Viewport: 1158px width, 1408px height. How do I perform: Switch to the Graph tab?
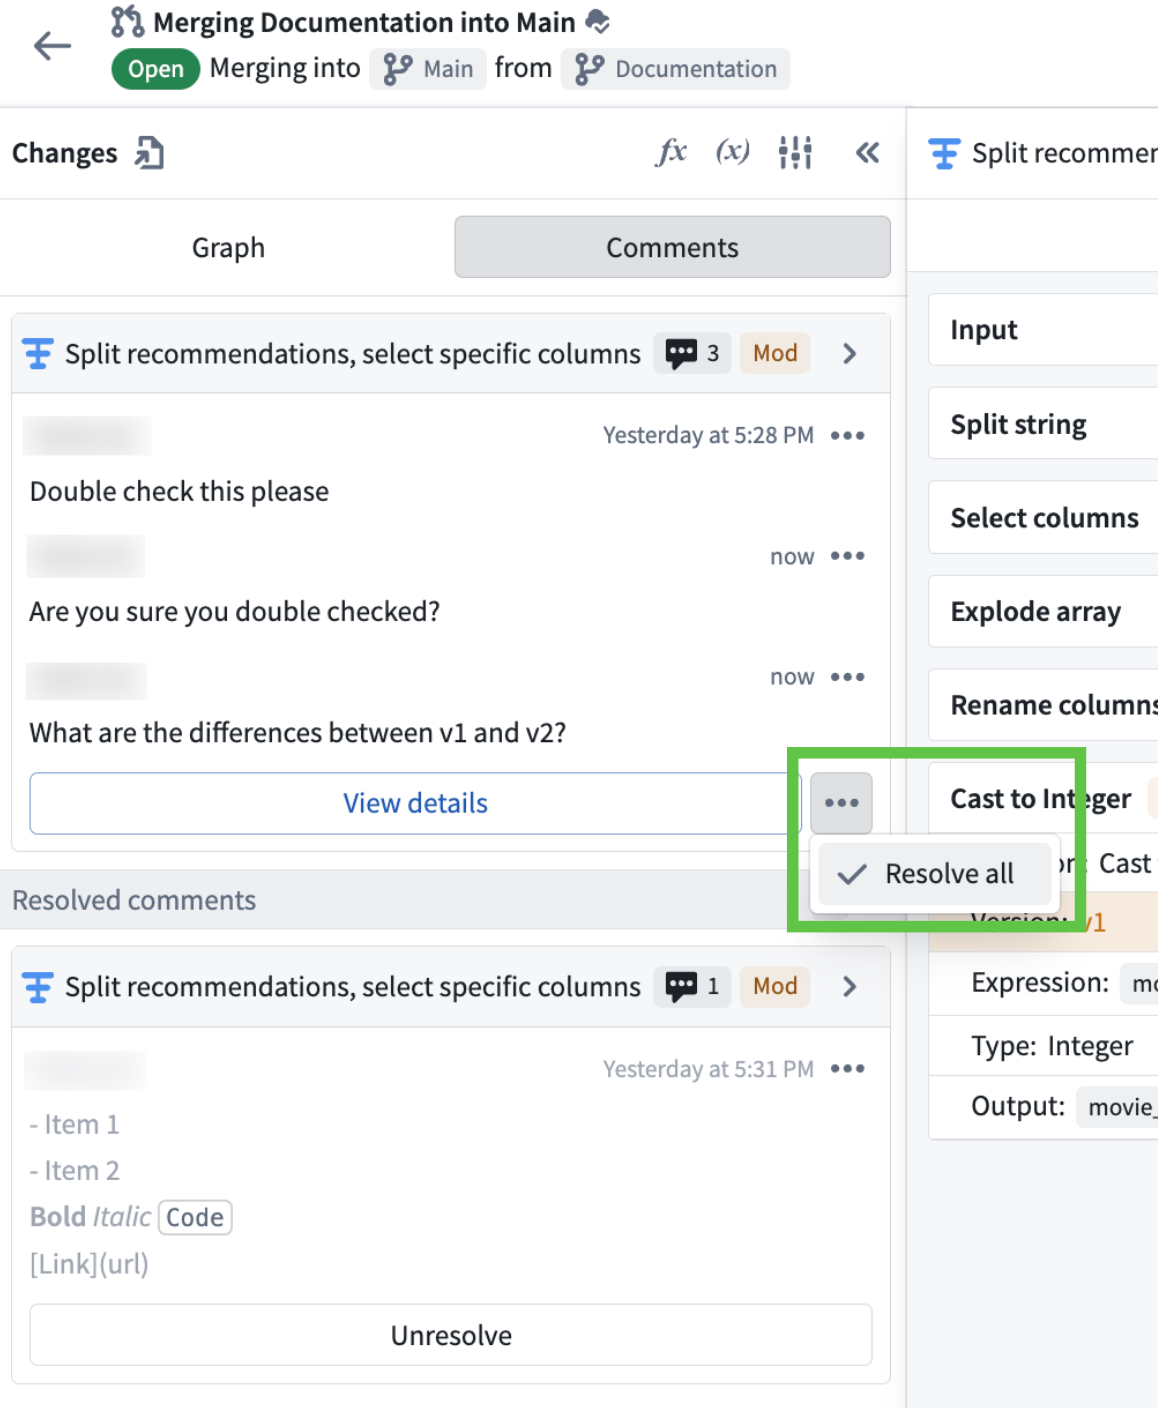click(x=228, y=247)
